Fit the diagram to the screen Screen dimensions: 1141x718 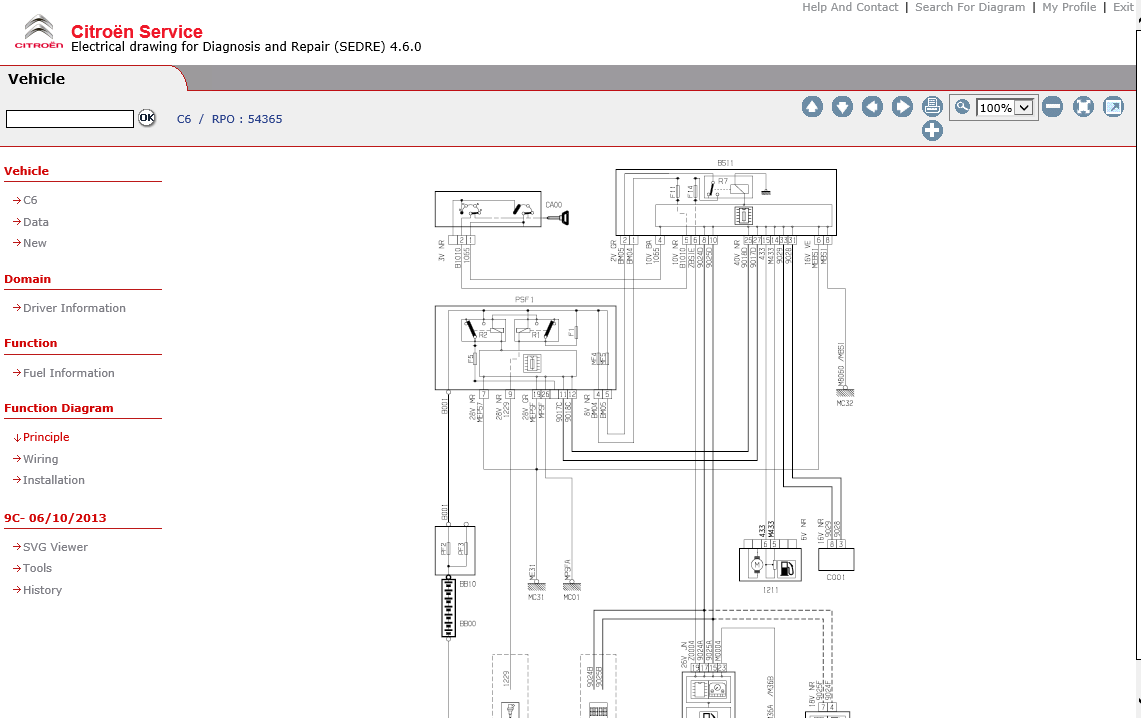pyautogui.click(x=1083, y=107)
